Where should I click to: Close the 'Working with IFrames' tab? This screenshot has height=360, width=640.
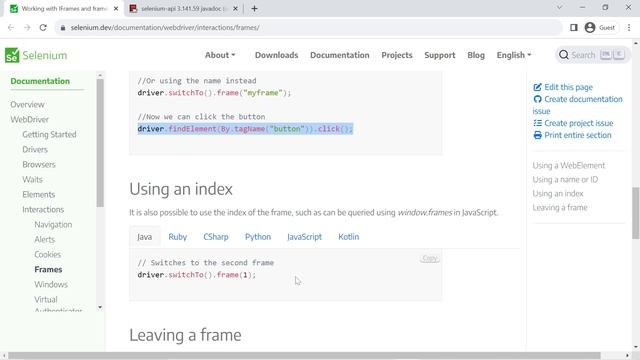click(116, 8)
